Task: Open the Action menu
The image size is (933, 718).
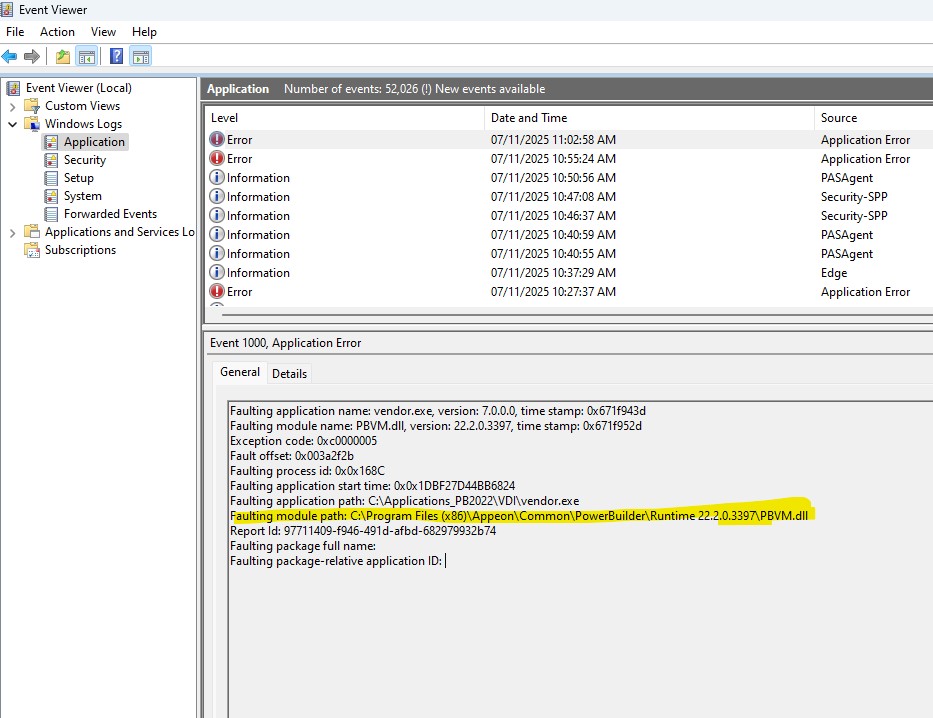Action: click(57, 32)
